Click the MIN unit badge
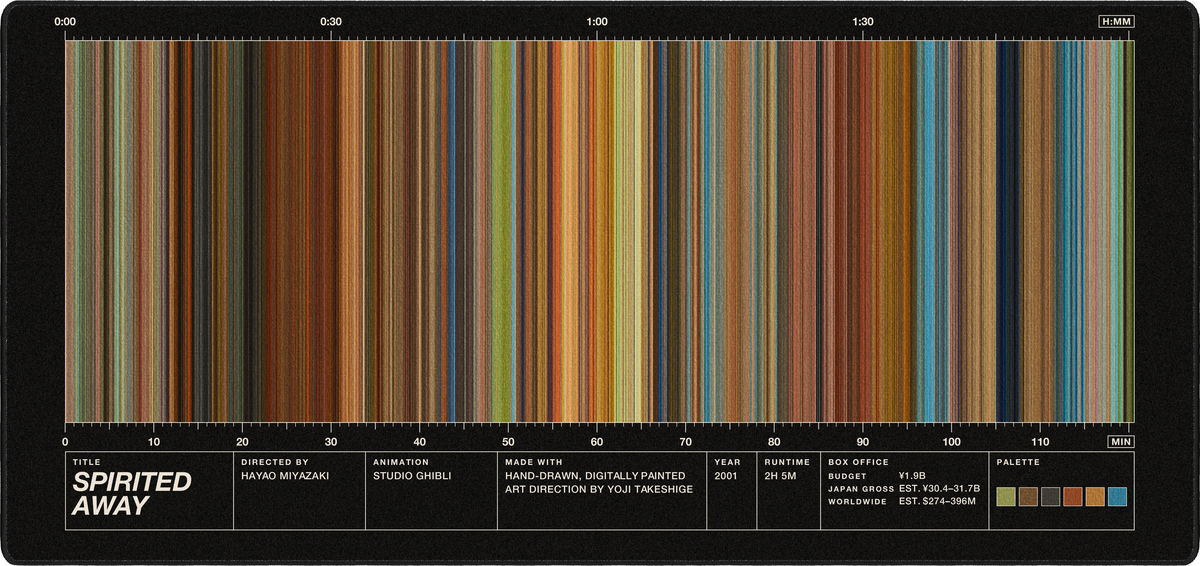Screen dimensions: 1200x566 coord(1121,441)
